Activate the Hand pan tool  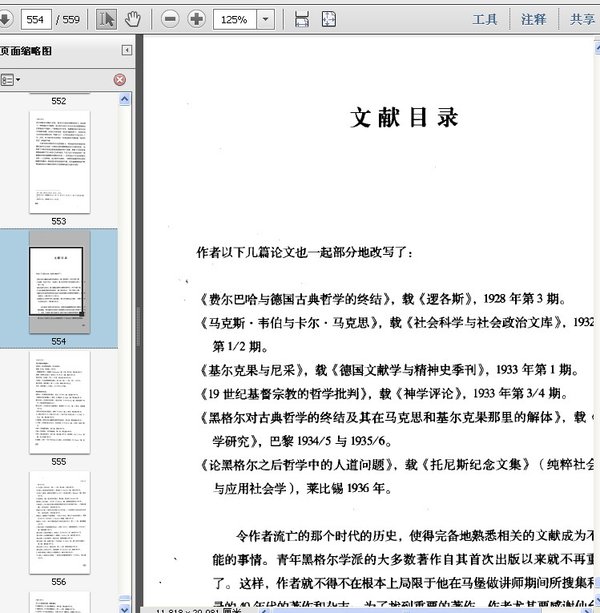coord(132,19)
